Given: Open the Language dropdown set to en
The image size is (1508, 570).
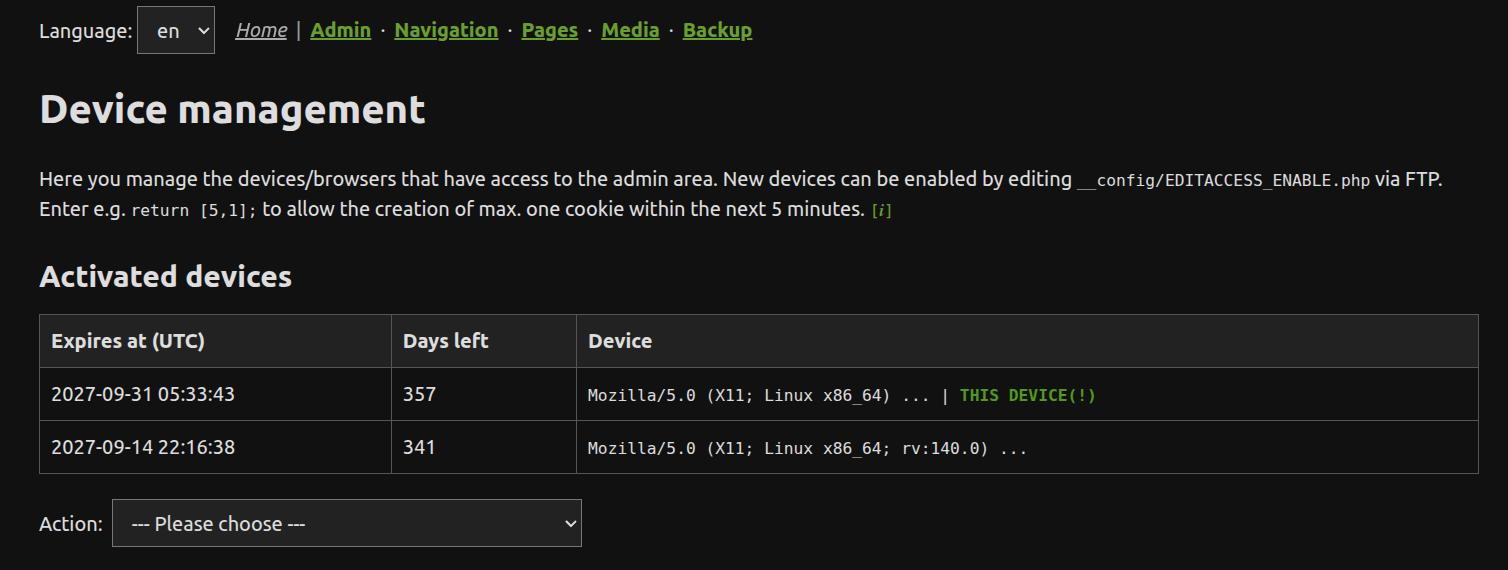Looking at the screenshot, I should point(176,30).
